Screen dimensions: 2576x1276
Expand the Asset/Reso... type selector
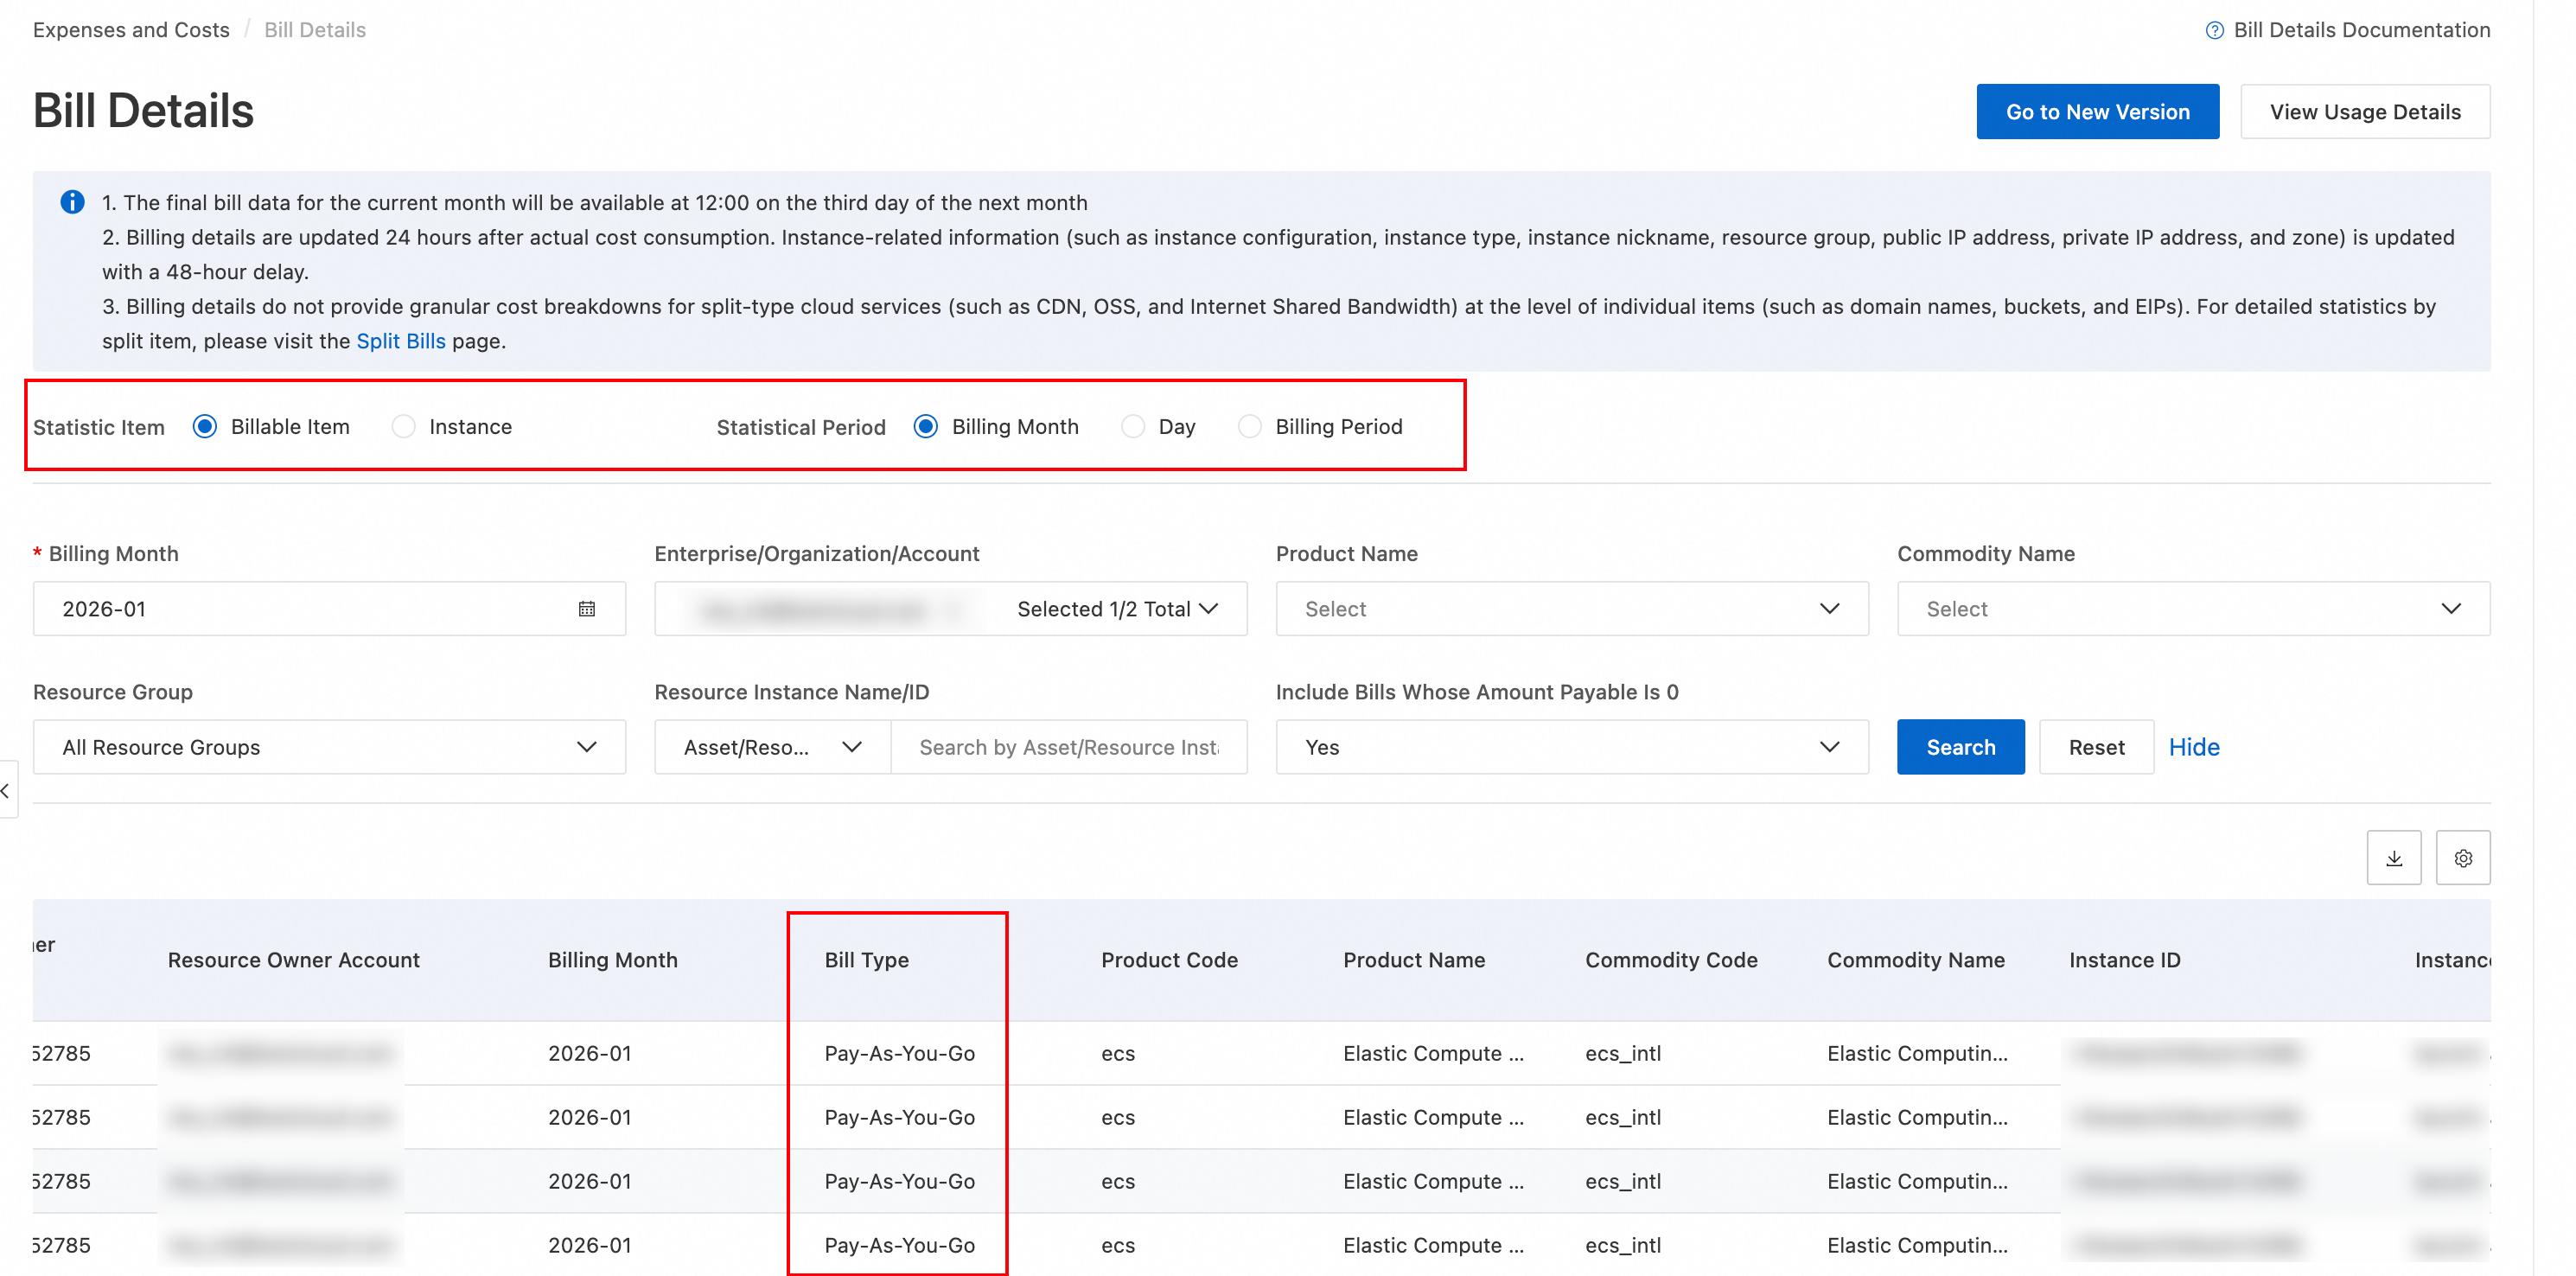tap(771, 747)
